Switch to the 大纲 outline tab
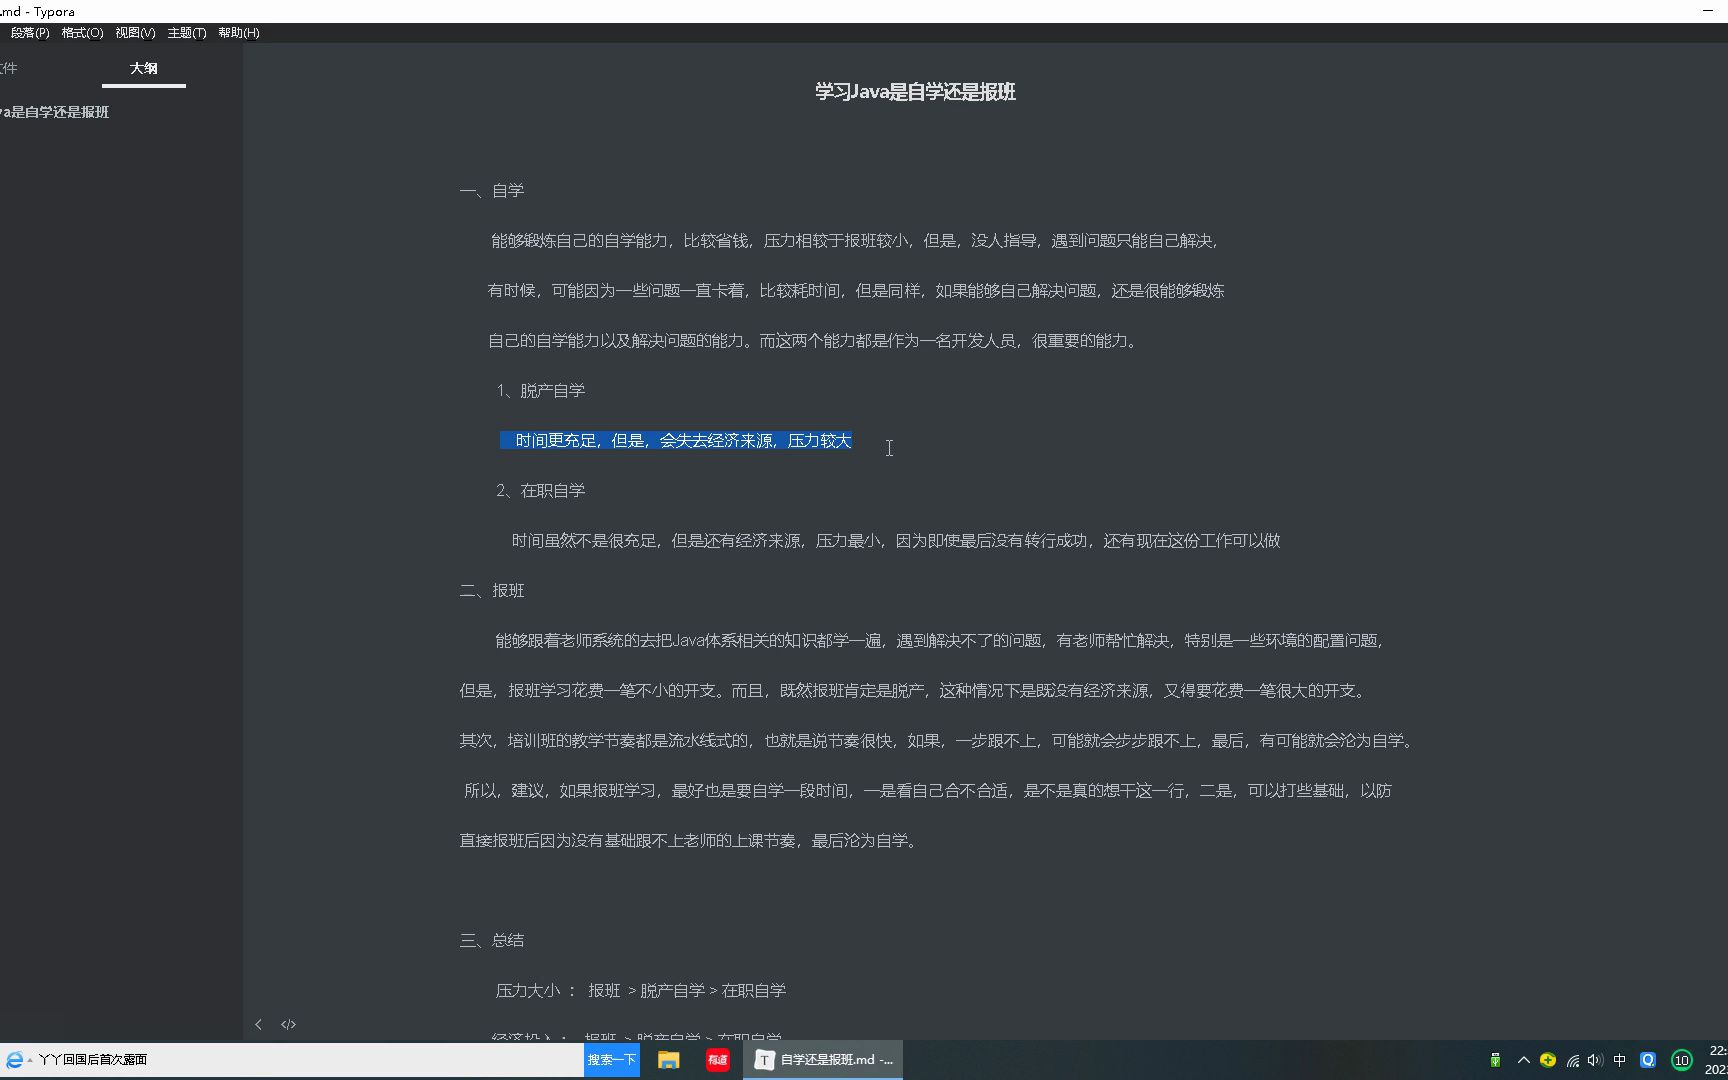1728x1080 pixels. 143,68
